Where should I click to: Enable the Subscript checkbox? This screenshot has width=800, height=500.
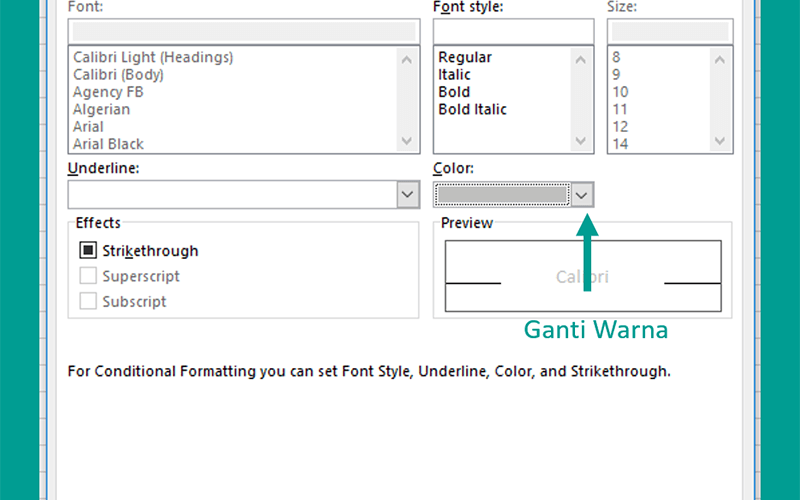click(x=88, y=301)
